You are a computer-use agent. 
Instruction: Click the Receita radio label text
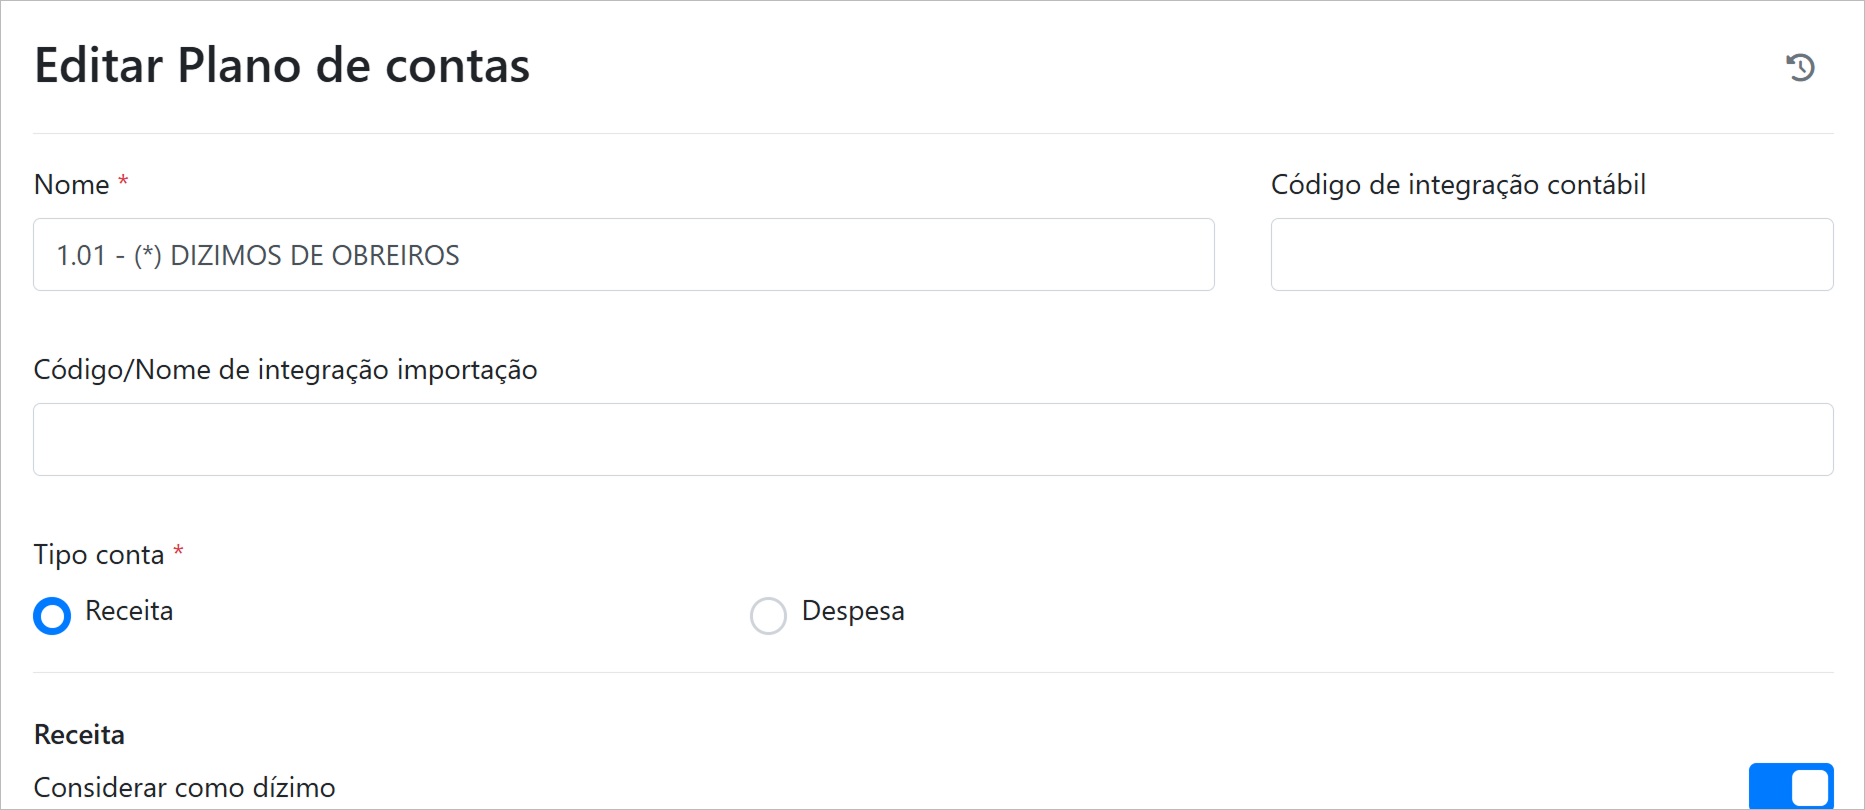[x=129, y=611]
